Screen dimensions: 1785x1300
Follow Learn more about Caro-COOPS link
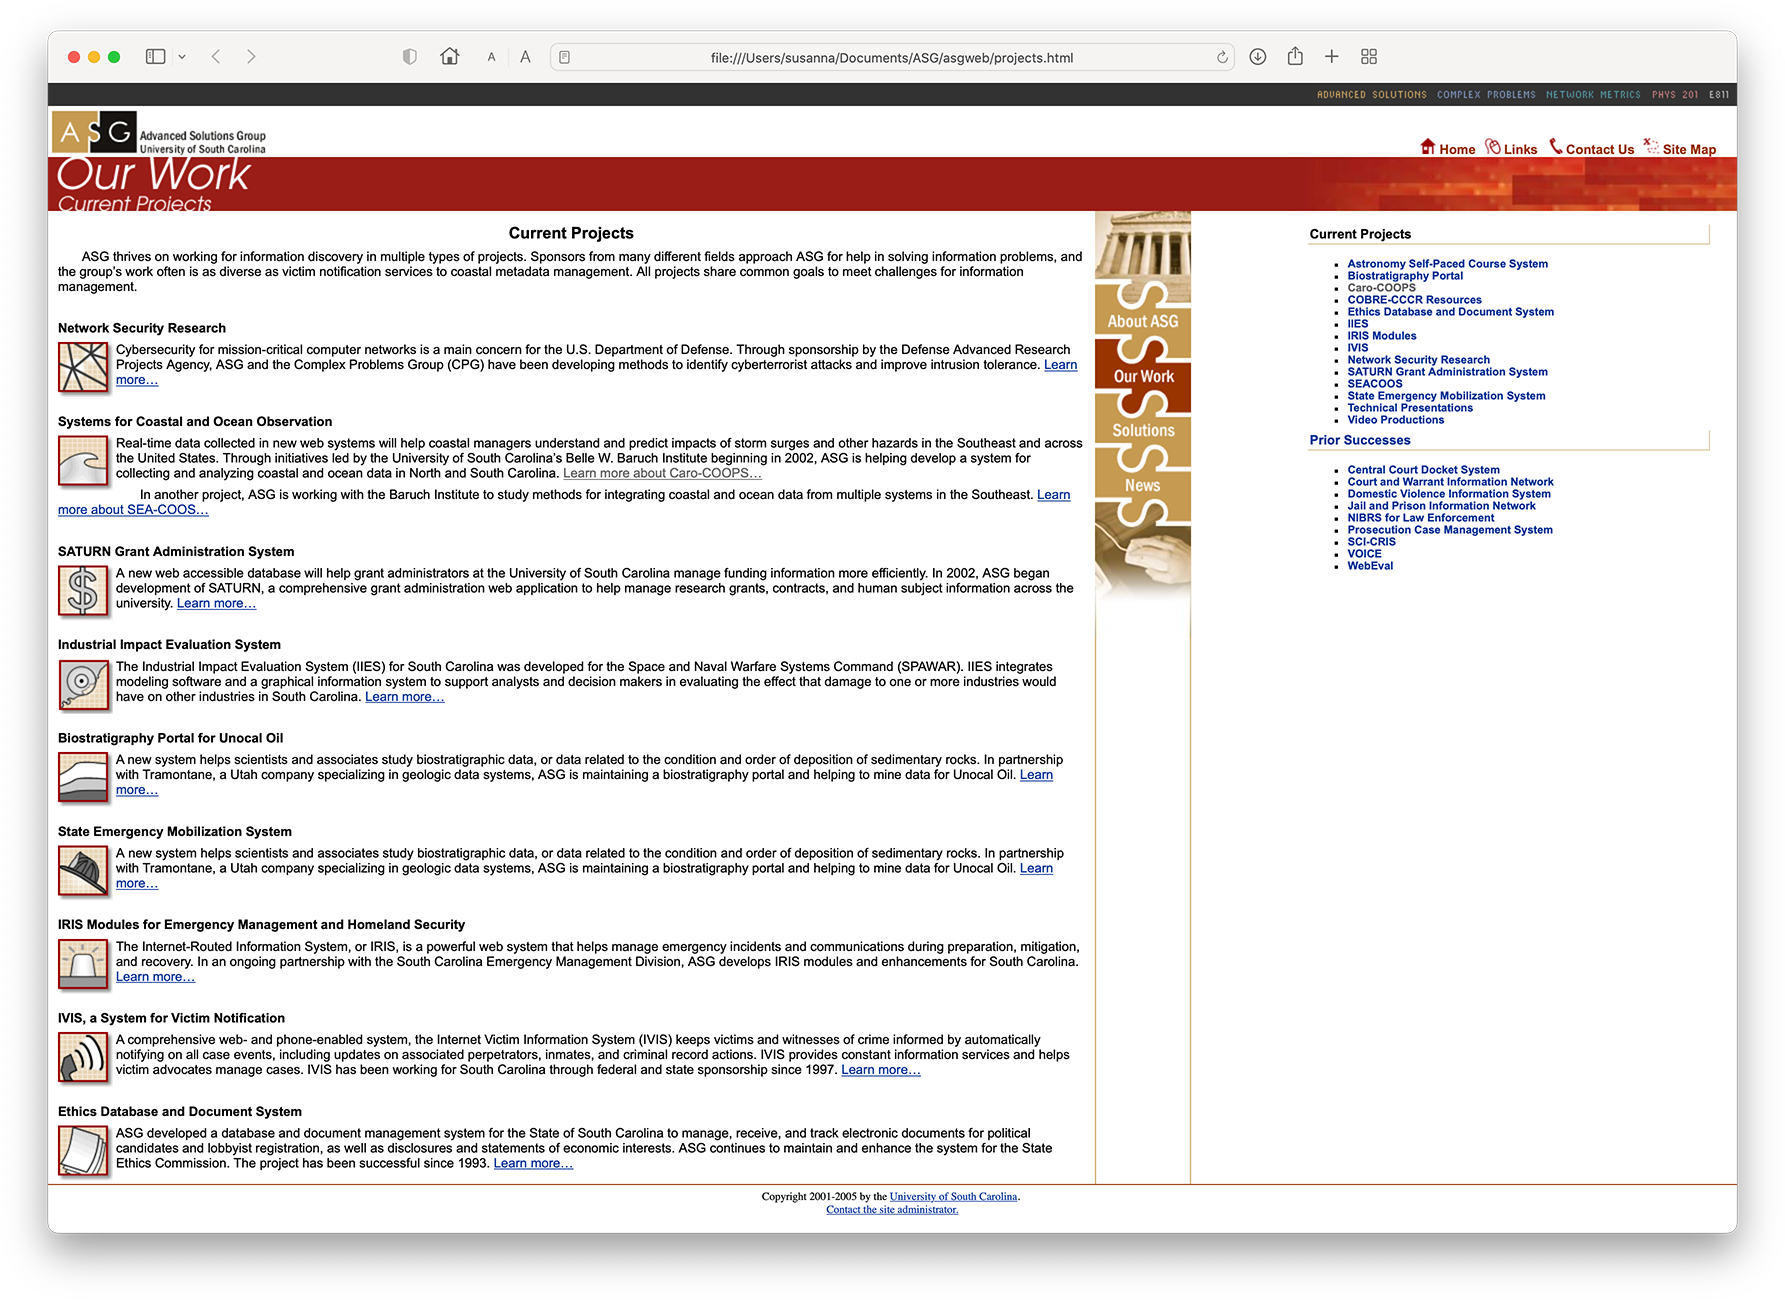662,473
